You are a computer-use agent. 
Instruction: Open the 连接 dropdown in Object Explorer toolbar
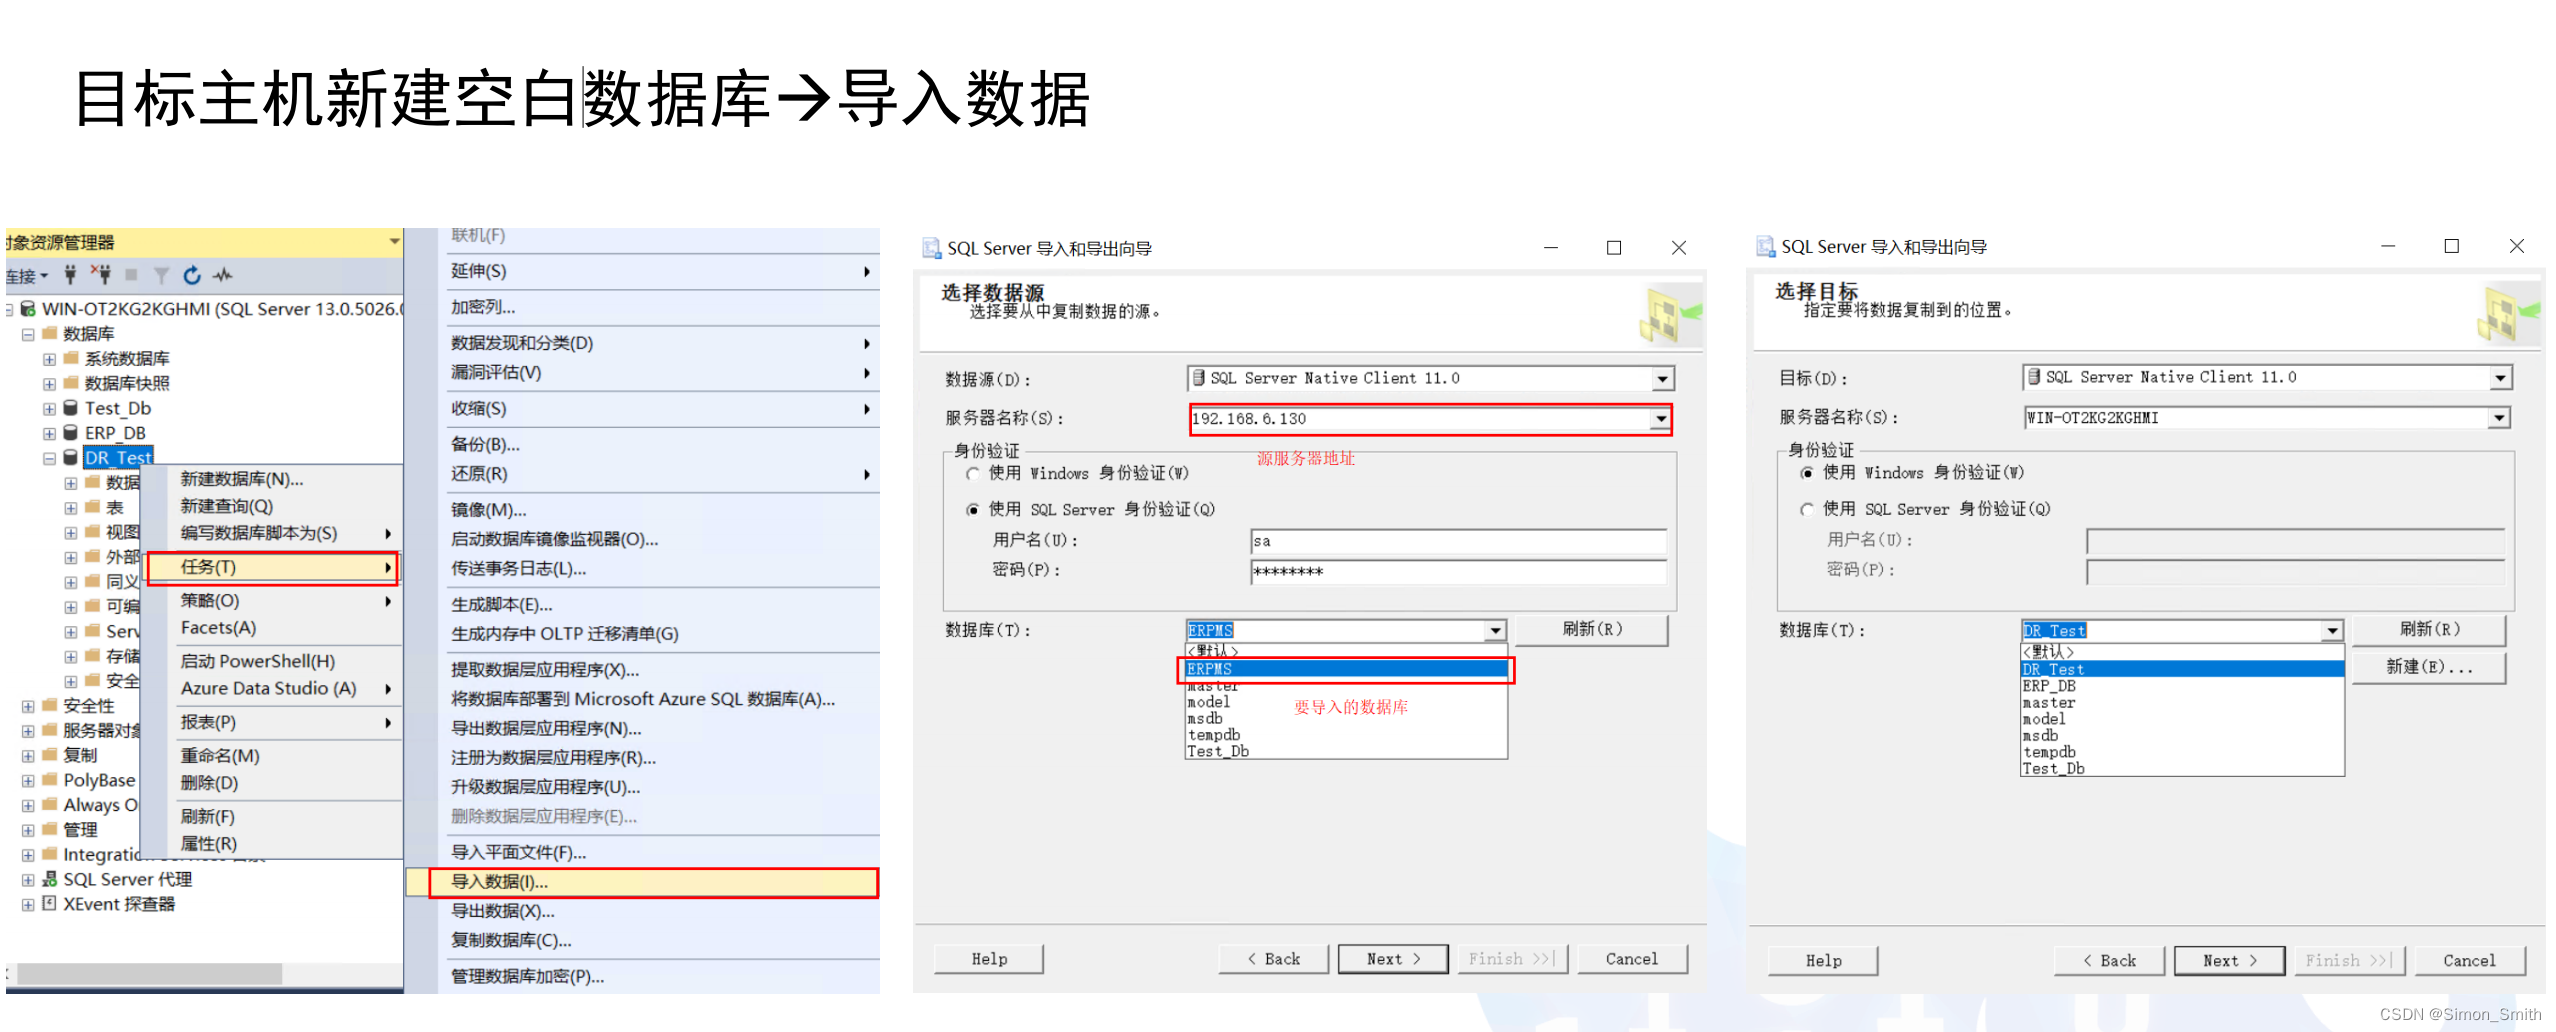[28, 275]
